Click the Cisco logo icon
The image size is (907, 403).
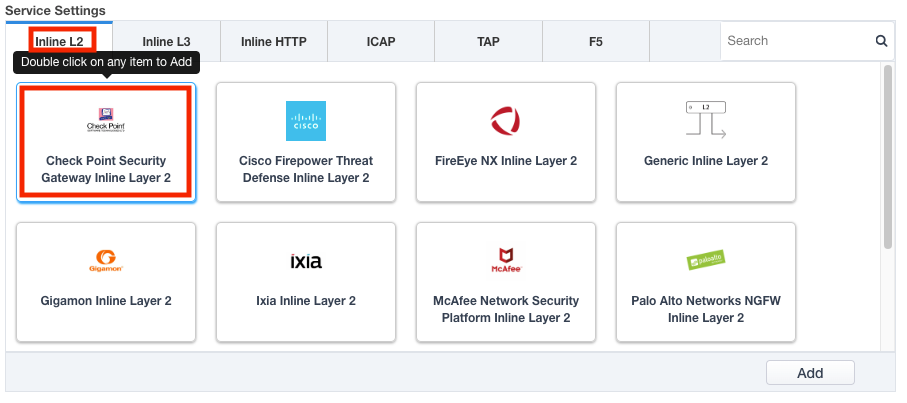pos(306,121)
